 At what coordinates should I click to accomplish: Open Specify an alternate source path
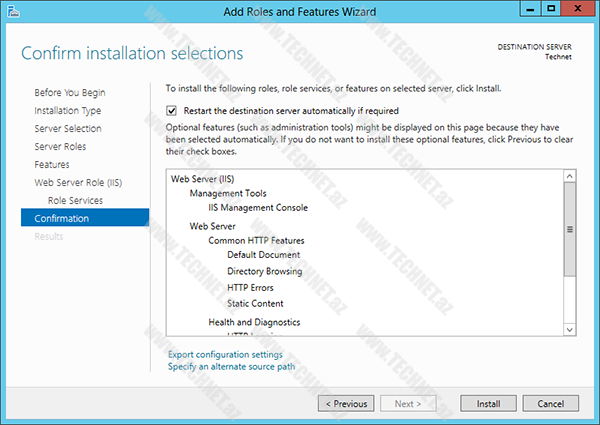coord(231,367)
